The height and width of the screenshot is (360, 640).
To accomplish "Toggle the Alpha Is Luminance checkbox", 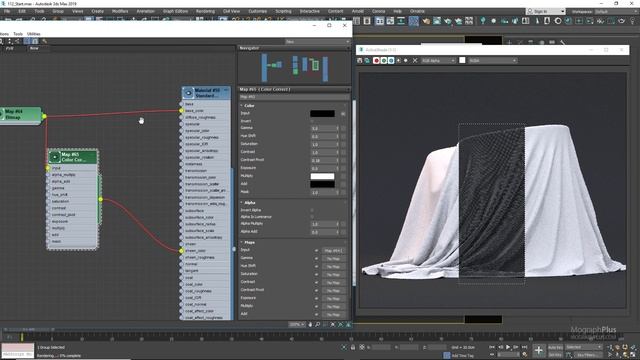I will tap(312, 217).
